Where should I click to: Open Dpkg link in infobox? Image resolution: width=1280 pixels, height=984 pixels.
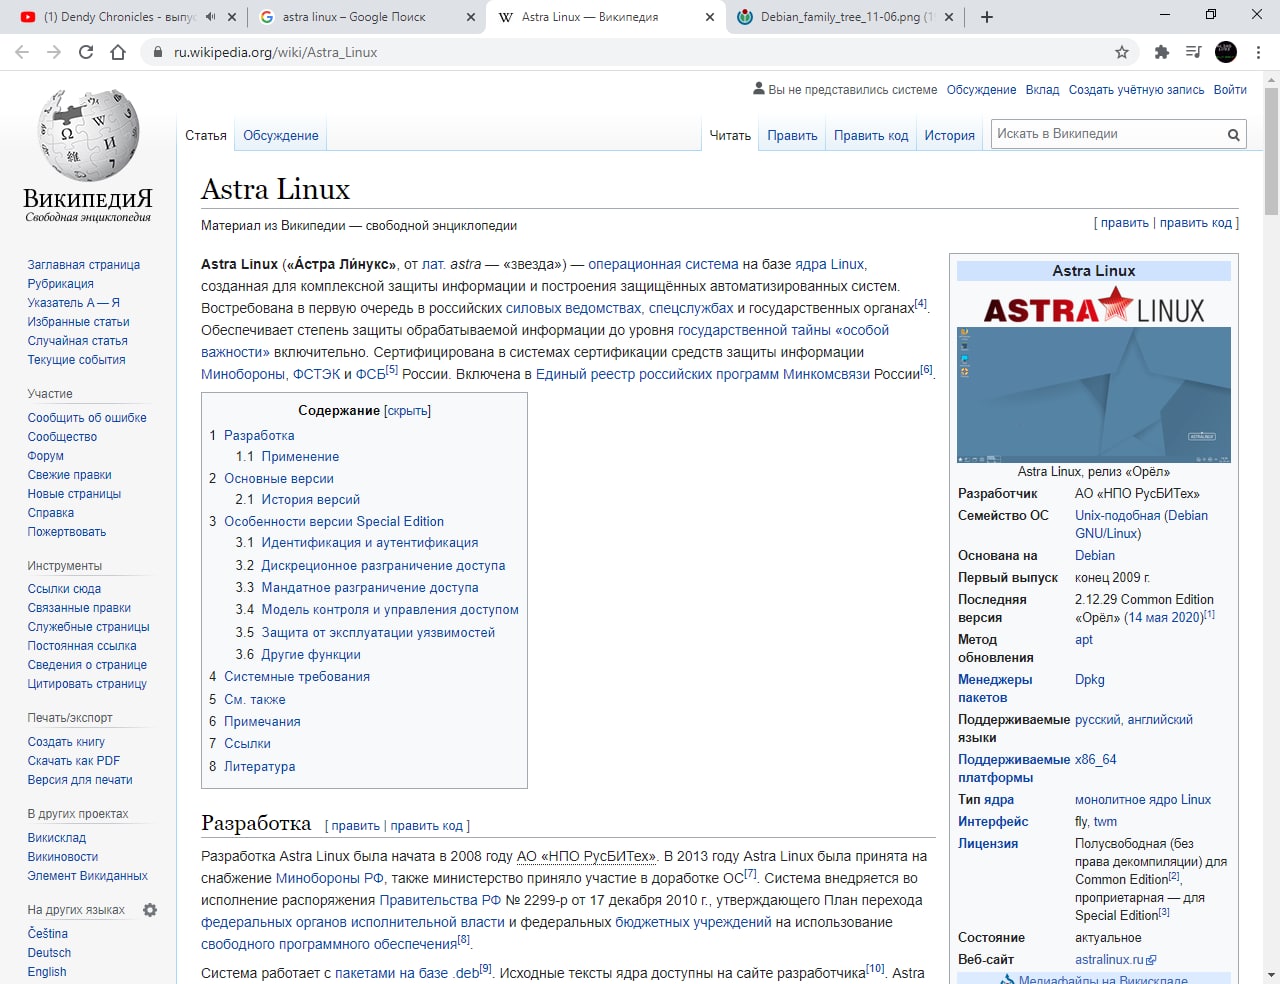point(1090,679)
